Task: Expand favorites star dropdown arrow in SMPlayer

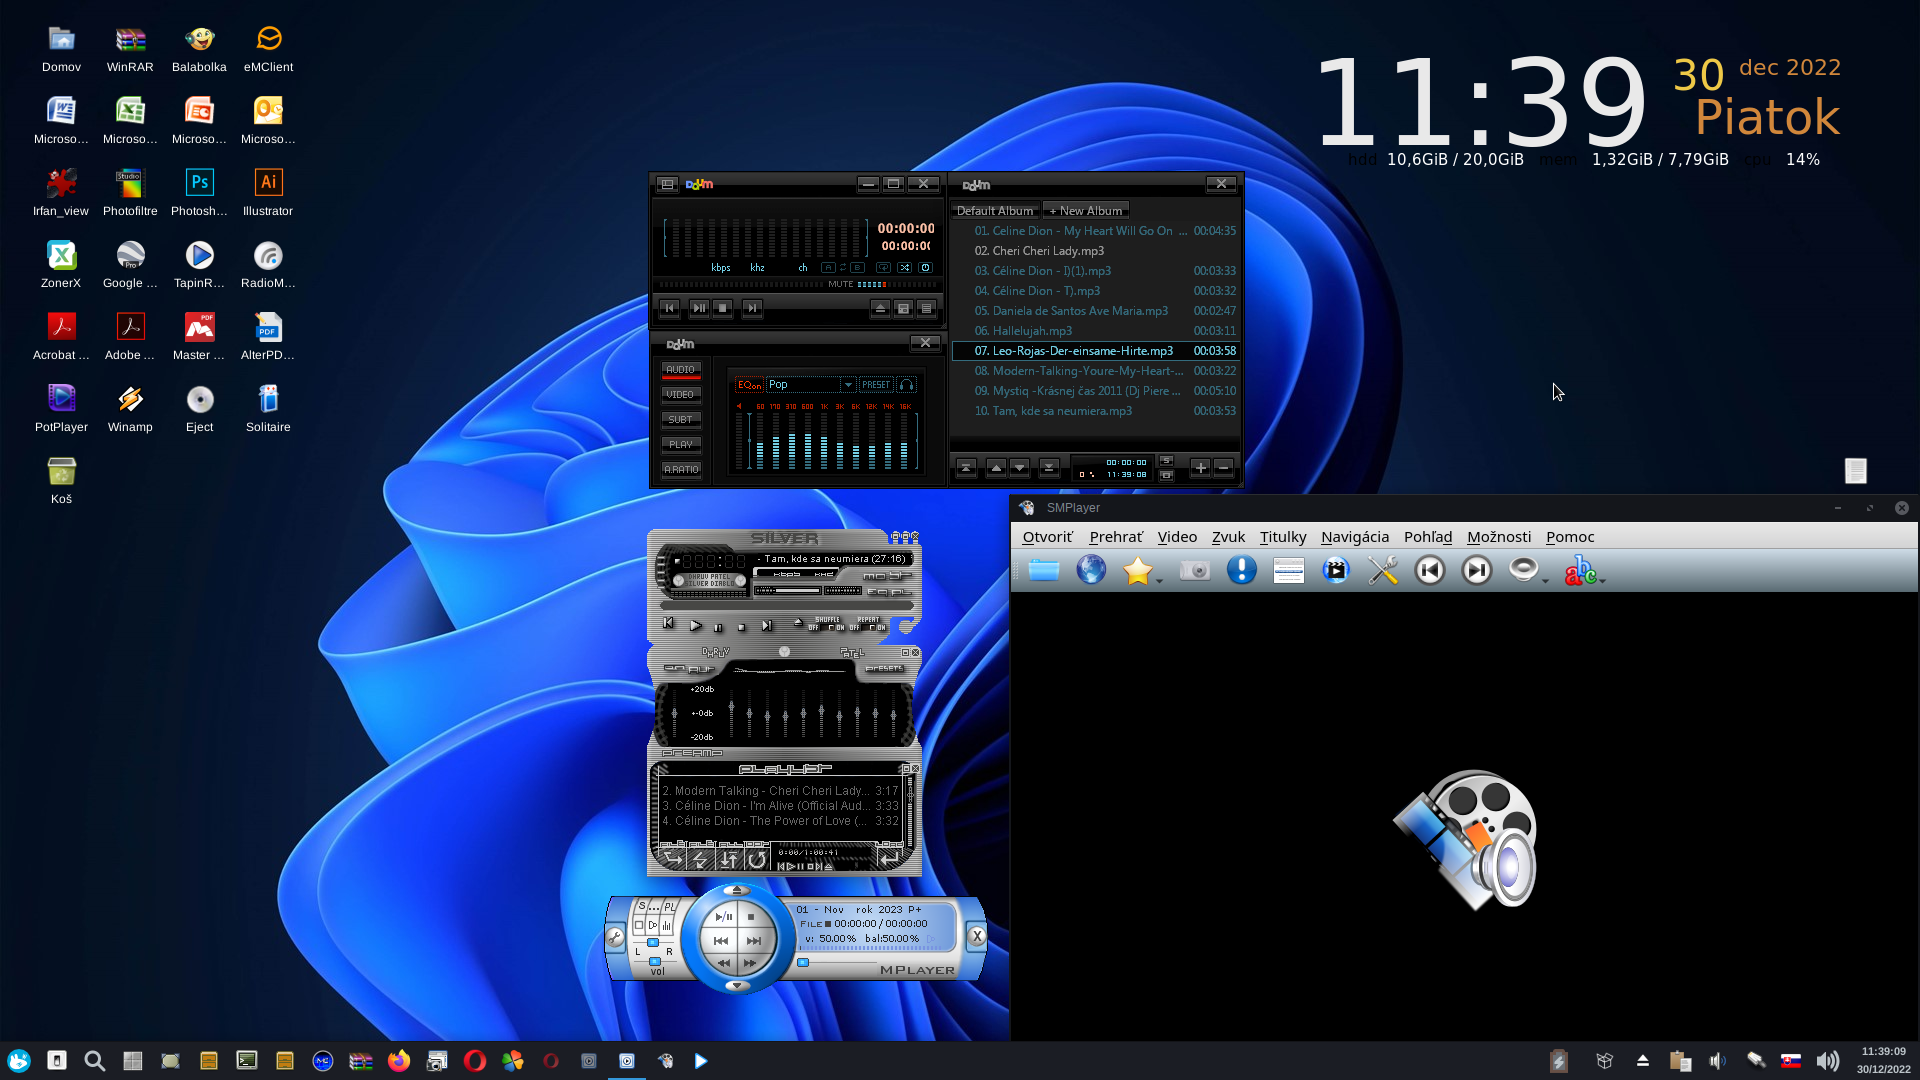Action: (x=1160, y=580)
